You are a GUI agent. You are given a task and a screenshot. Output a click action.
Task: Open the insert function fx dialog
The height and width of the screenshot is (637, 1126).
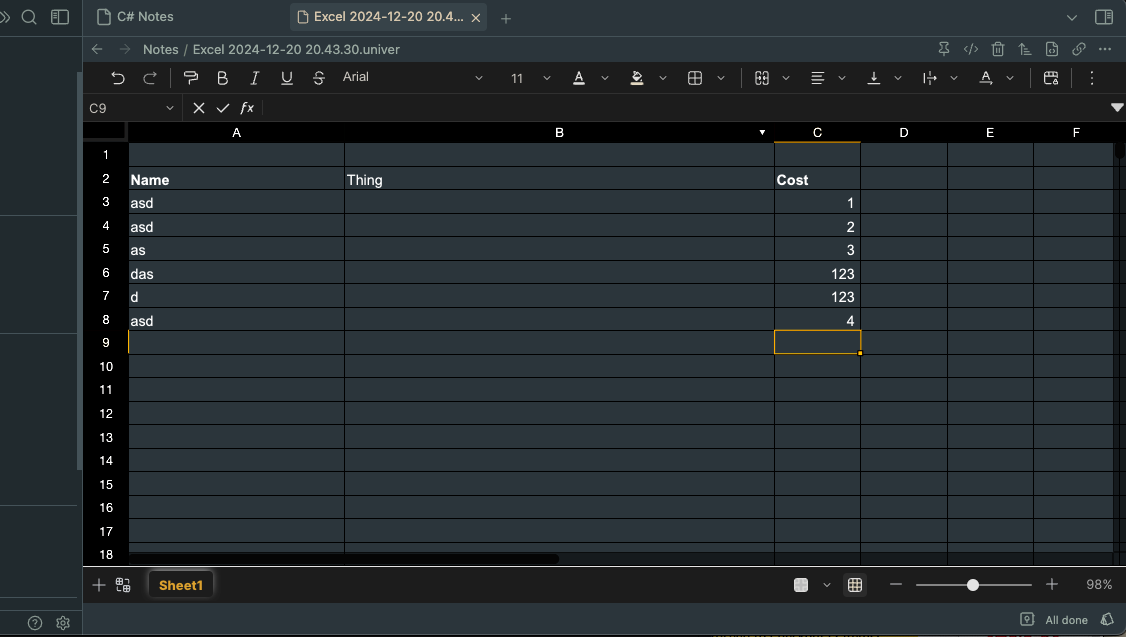click(x=246, y=108)
